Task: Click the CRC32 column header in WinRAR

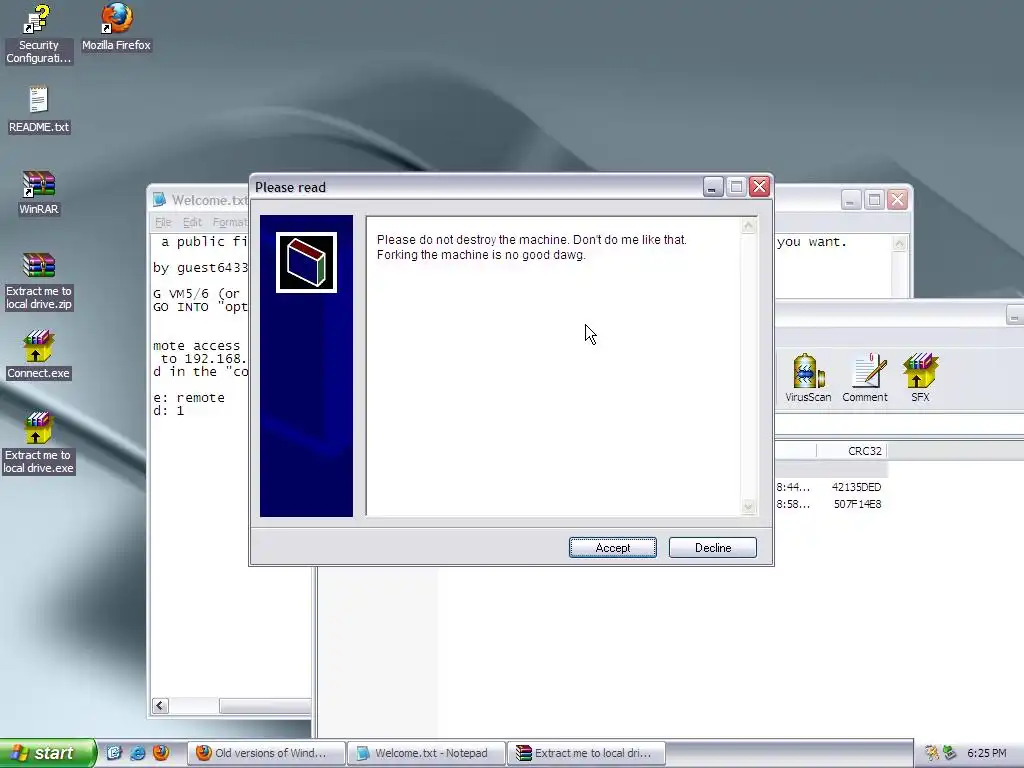Action: [851, 451]
